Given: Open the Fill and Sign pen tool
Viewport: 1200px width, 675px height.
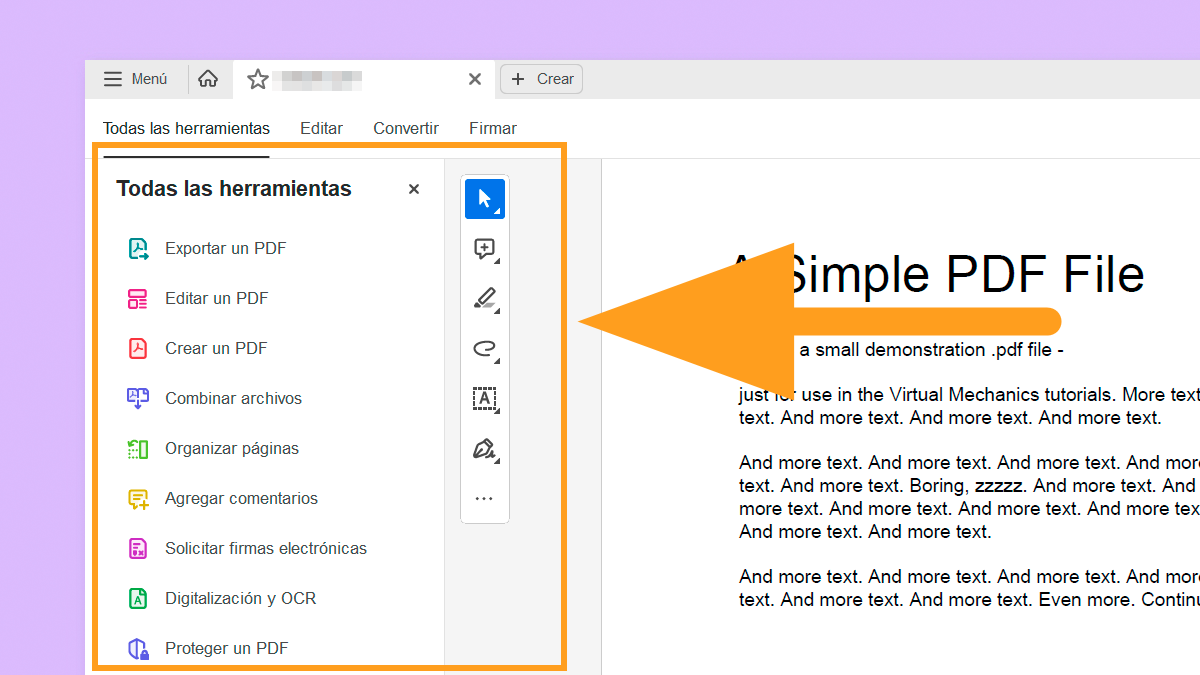Looking at the screenshot, I should tap(485, 449).
